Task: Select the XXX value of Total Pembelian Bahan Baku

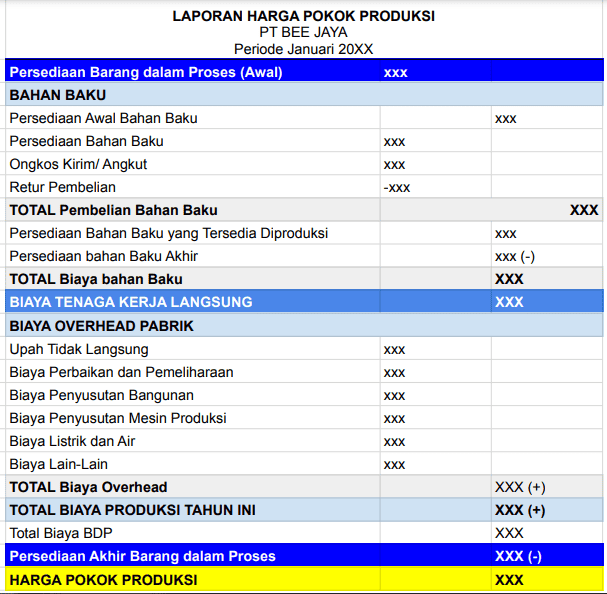Action: click(x=584, y=210)
